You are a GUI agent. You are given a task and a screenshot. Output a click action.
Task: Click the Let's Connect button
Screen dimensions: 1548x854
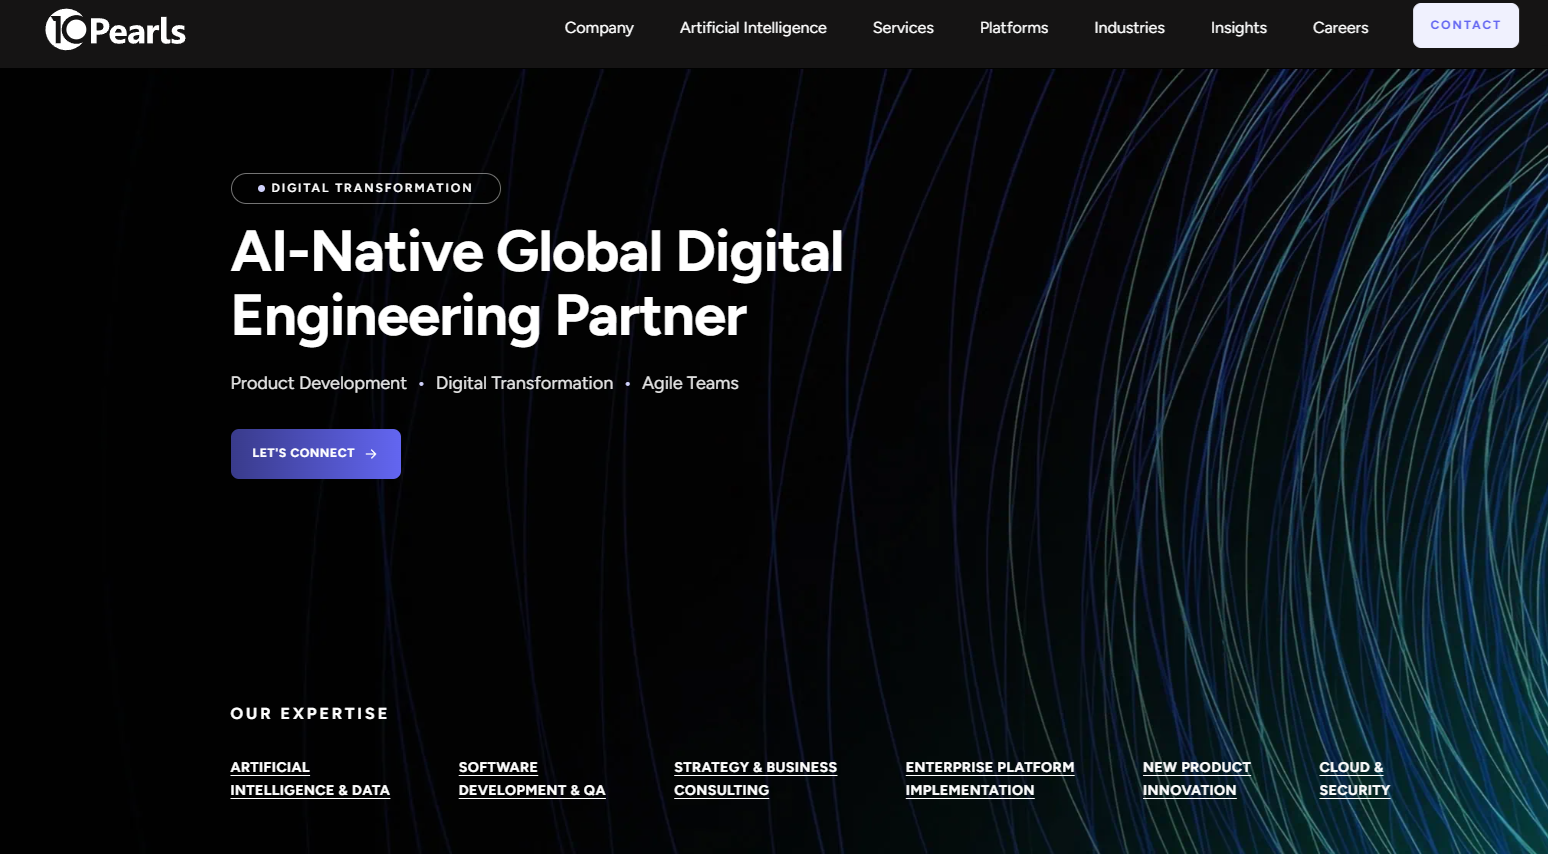(316, 454)
